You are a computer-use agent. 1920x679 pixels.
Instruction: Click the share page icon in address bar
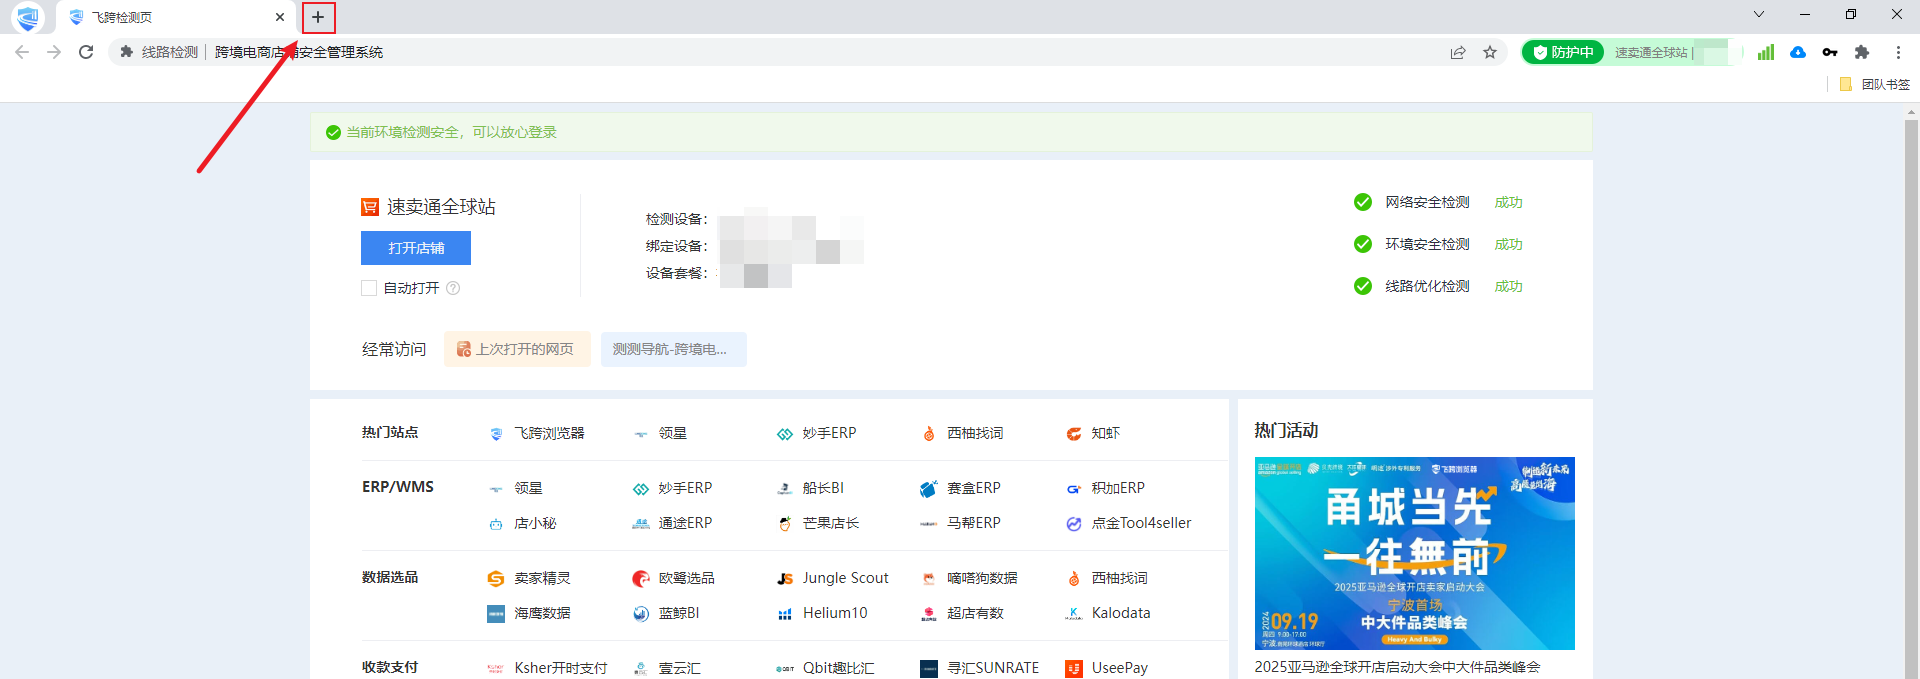tap(1458, 52)
